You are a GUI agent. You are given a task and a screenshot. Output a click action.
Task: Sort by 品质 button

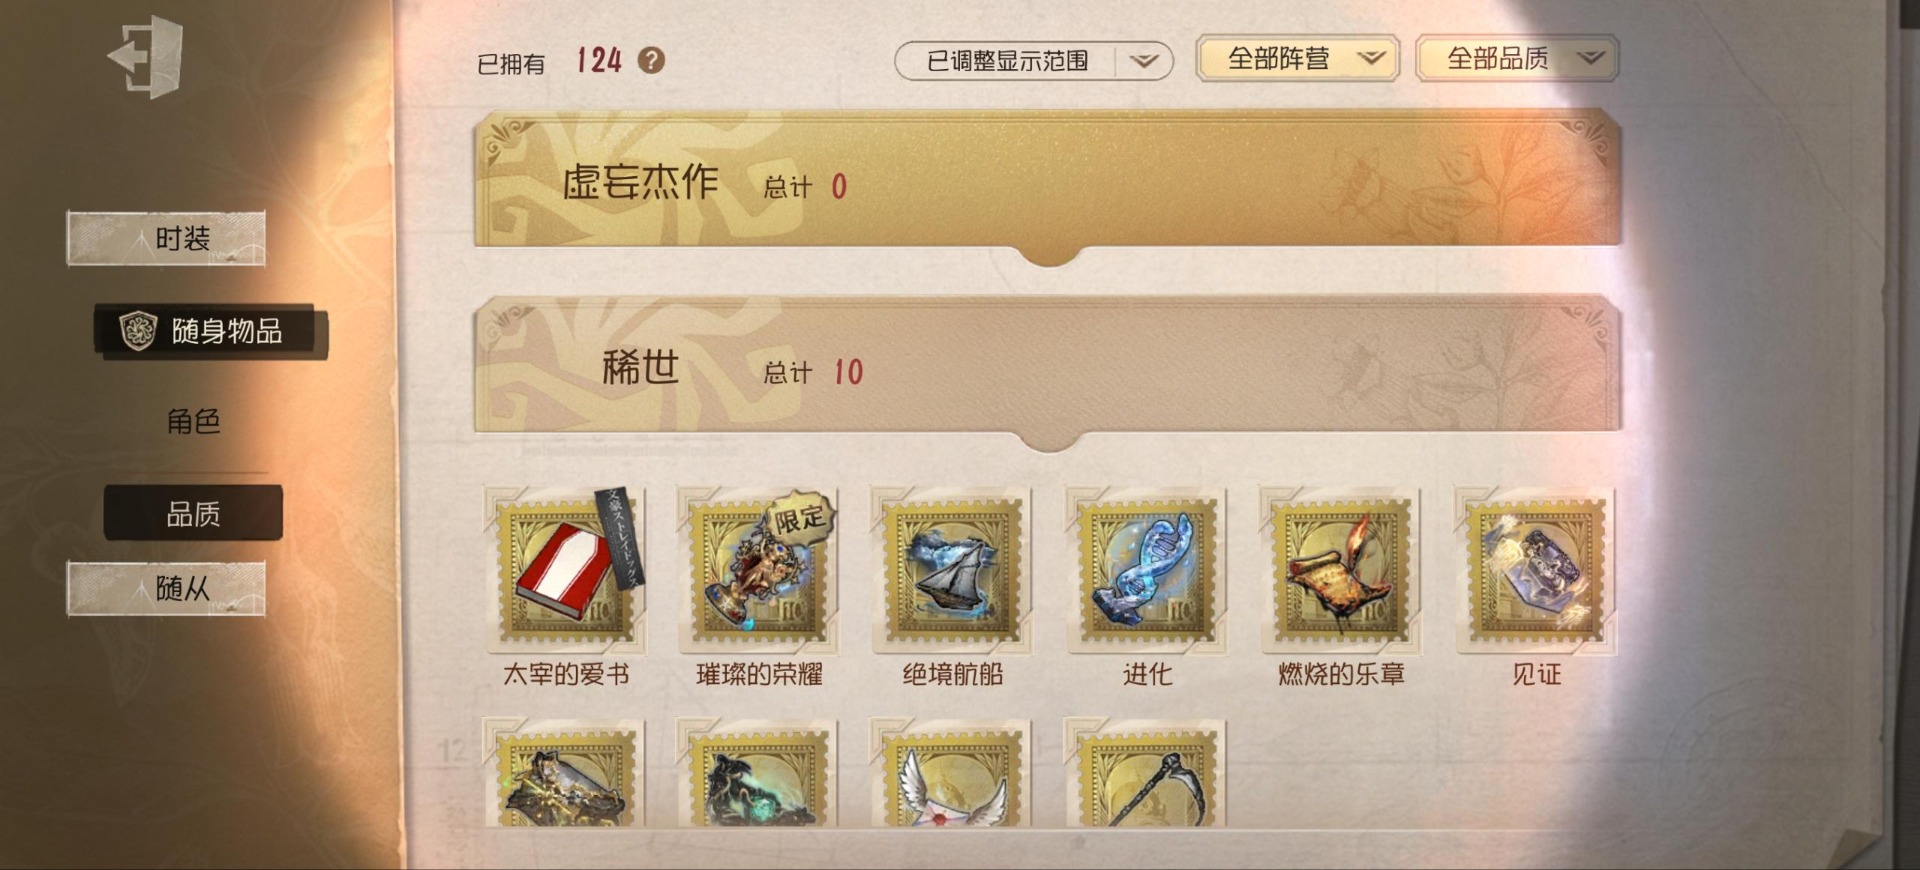pyautogui.click(x=193, y=513)
